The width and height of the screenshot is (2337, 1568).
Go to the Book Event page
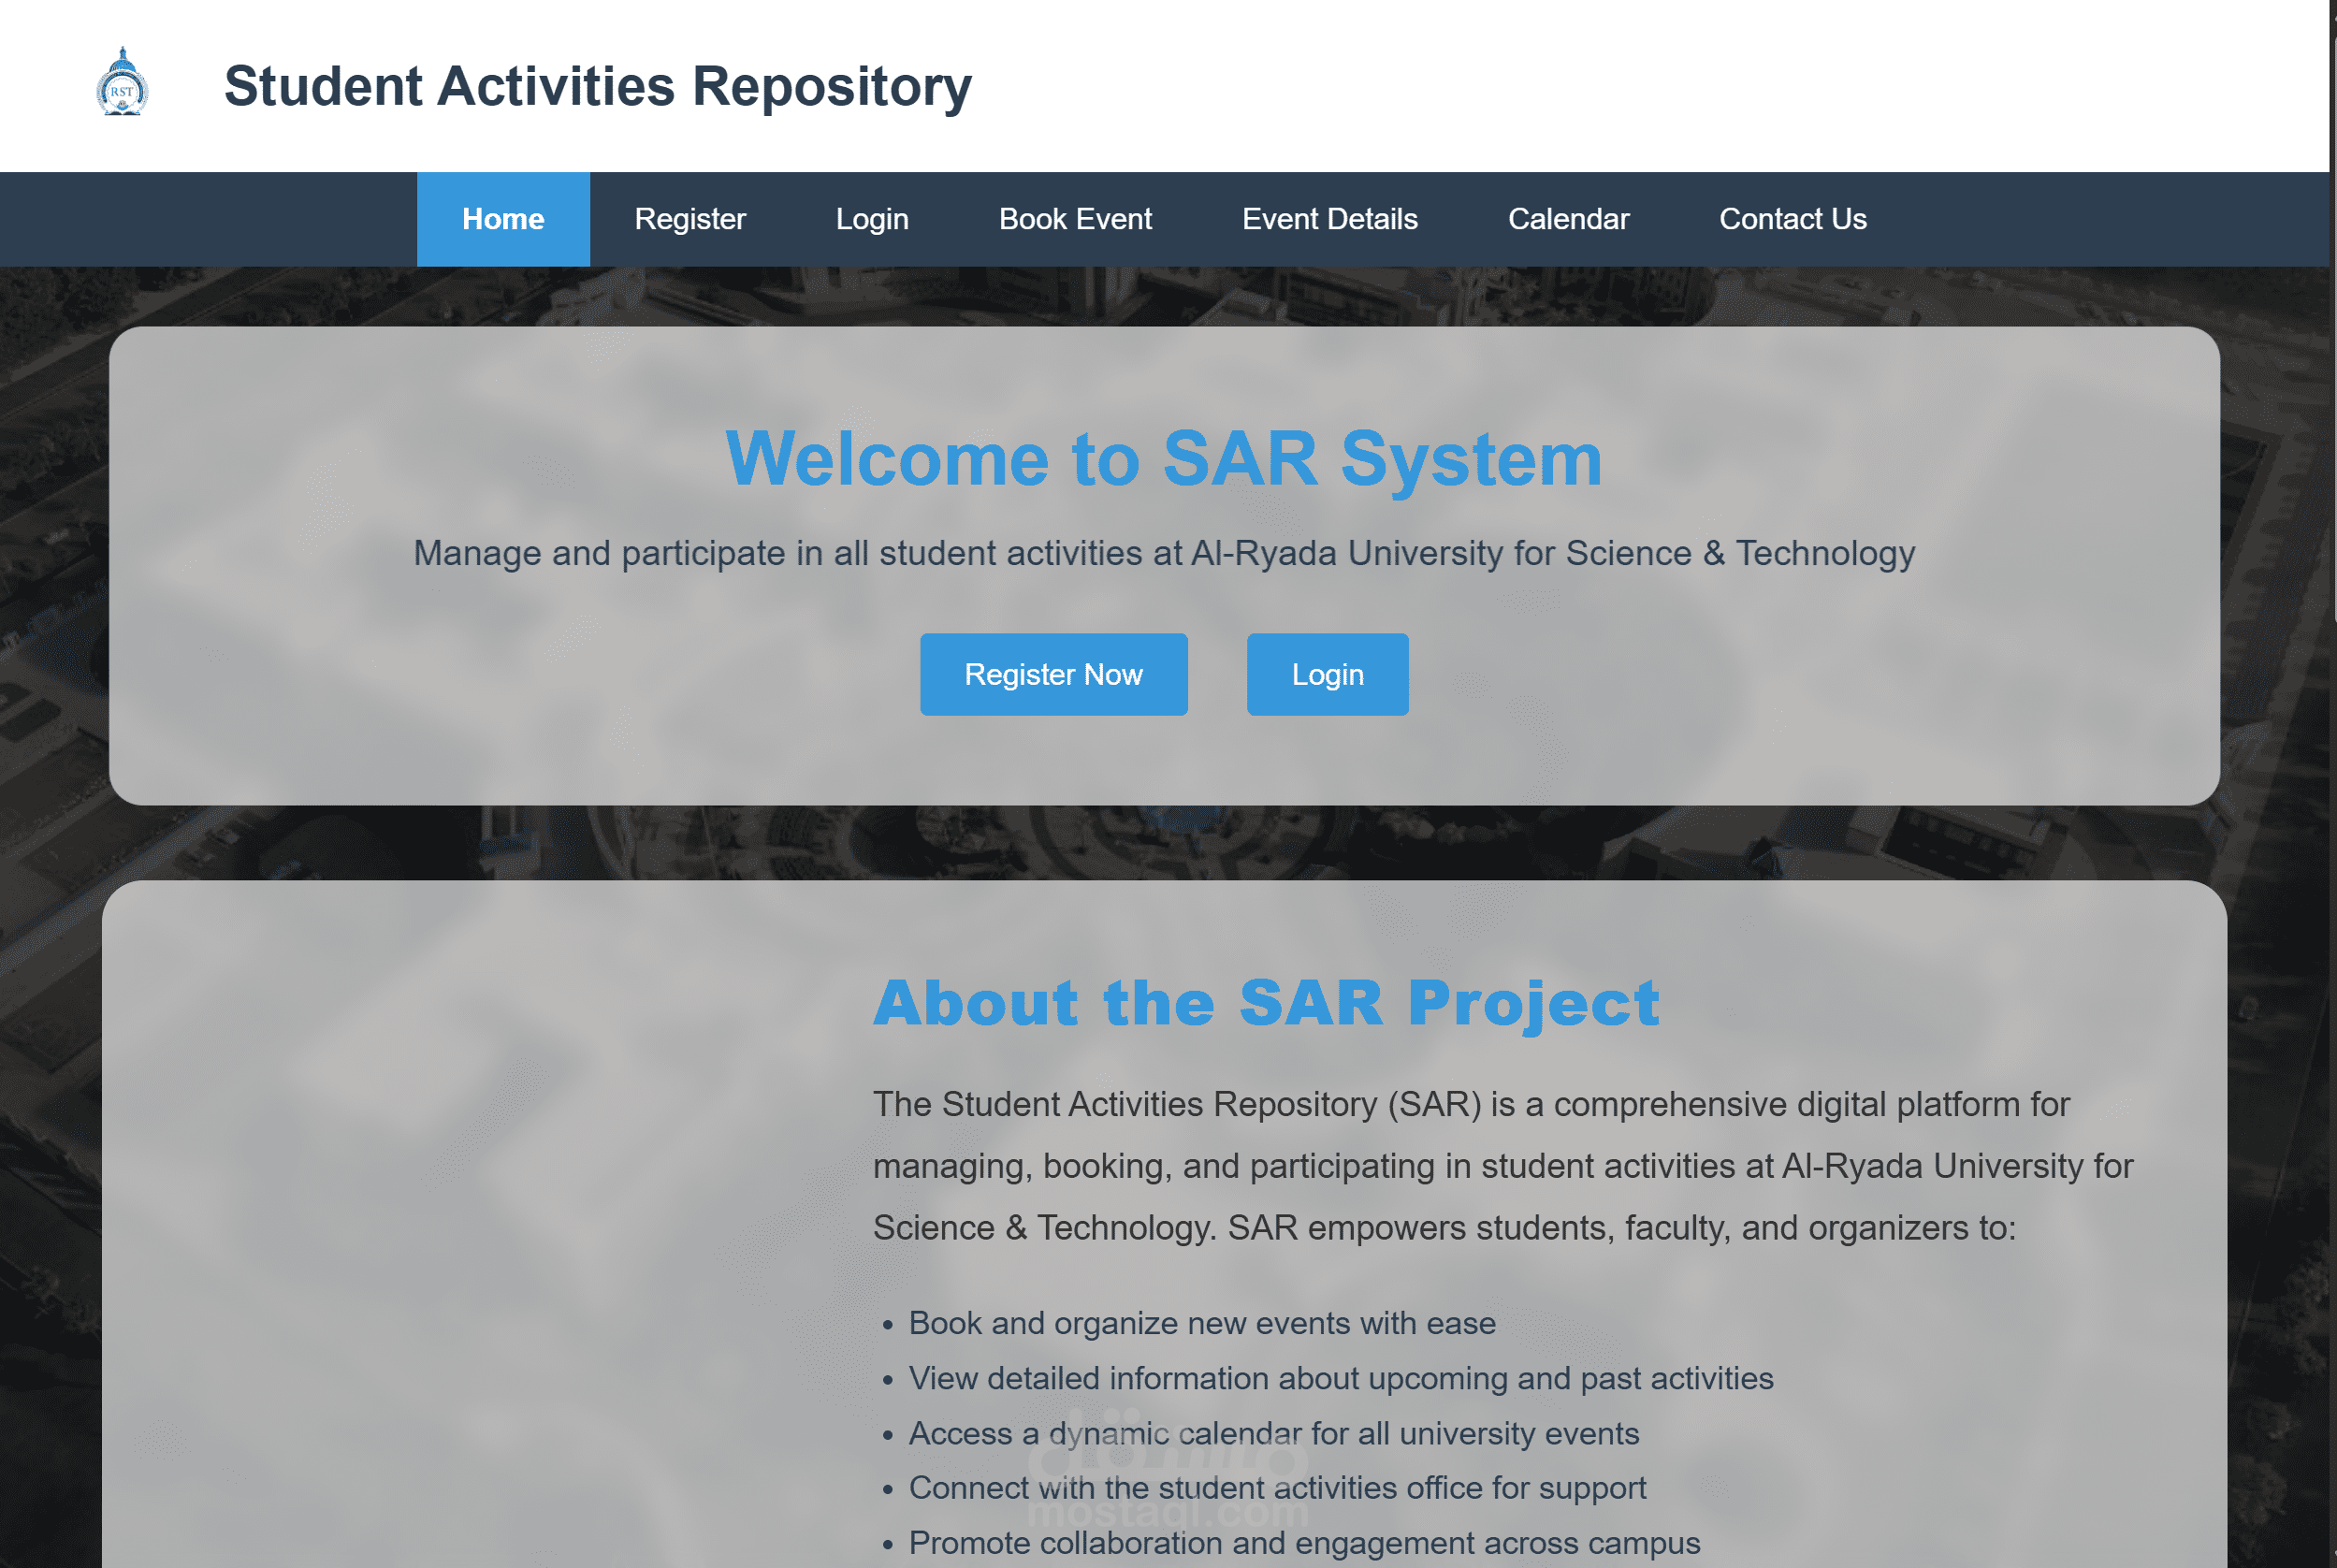[1074, 219]
